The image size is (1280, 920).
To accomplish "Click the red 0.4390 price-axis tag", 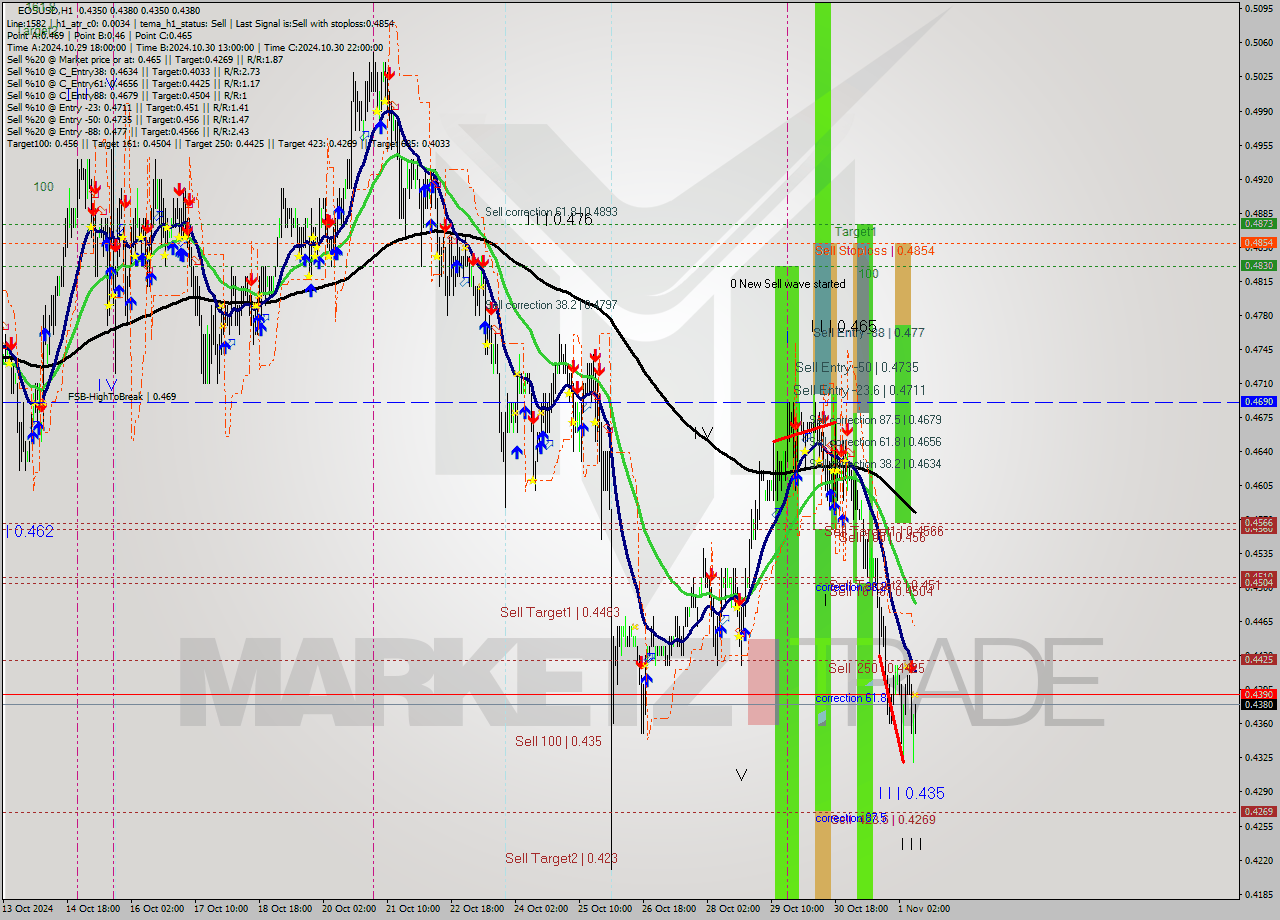I will (1258, 694).
